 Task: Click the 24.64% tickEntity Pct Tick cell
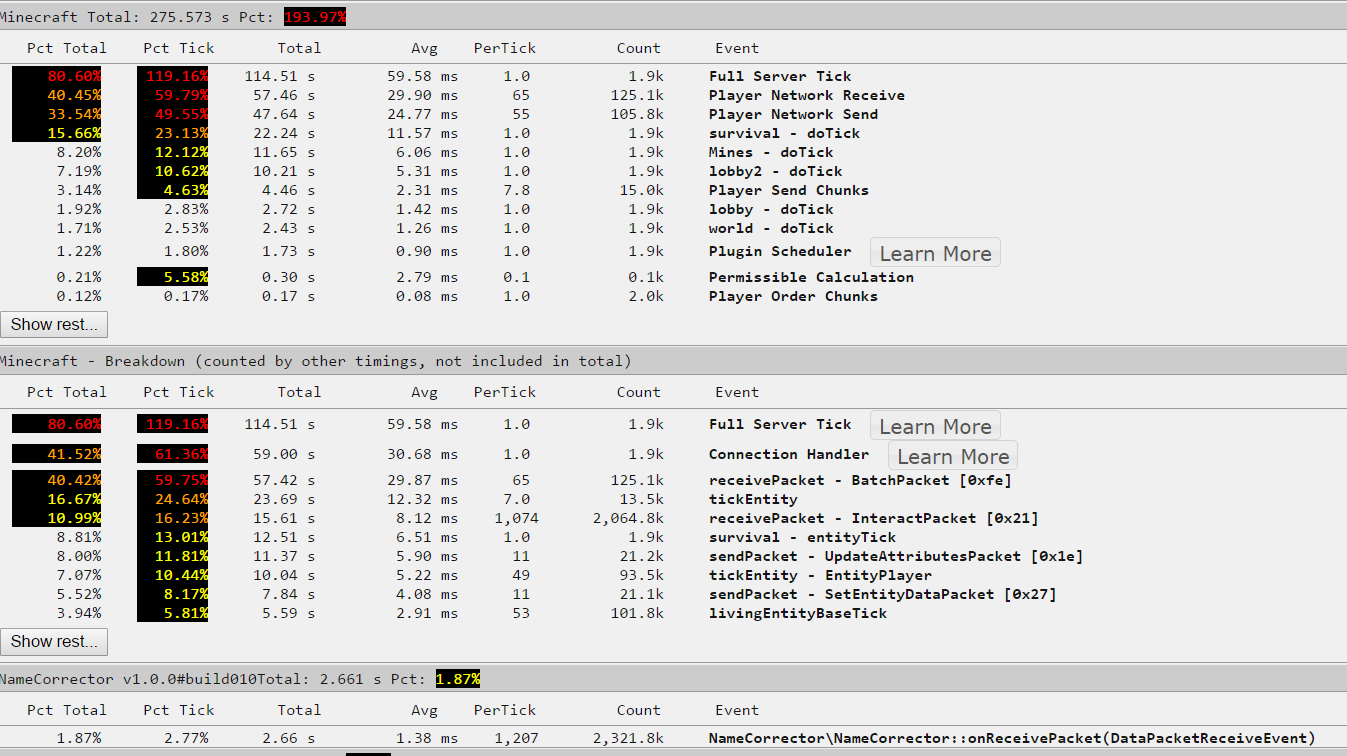click(x=173, y=499)
